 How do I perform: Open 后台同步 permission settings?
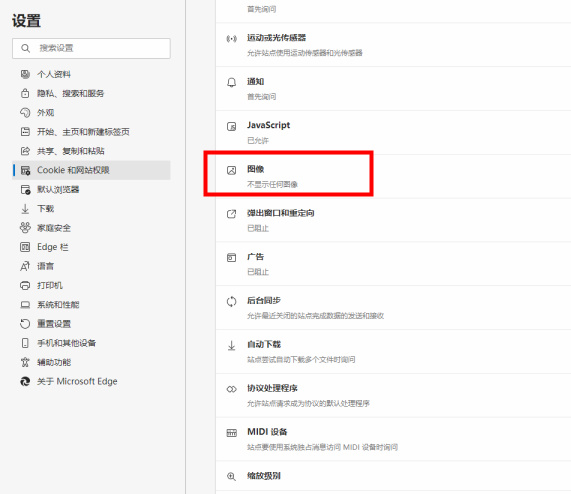393,308
